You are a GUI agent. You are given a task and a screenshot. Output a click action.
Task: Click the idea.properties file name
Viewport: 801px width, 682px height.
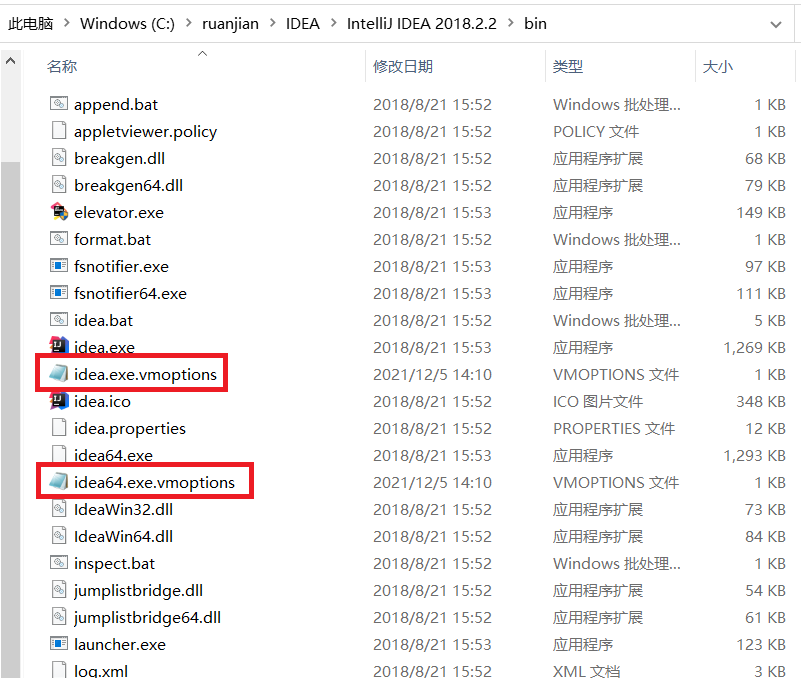[130, 428]
